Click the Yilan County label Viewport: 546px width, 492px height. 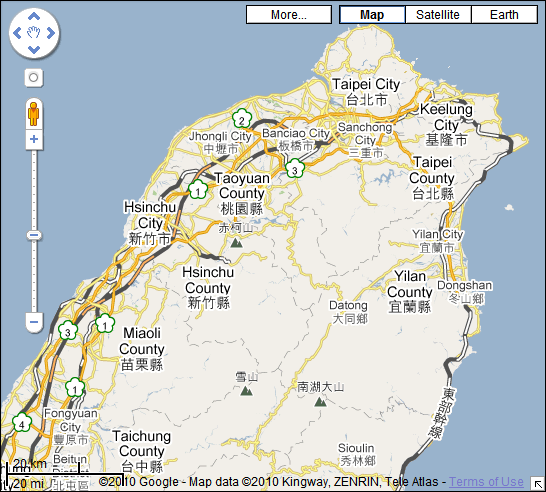coord(410,291)
